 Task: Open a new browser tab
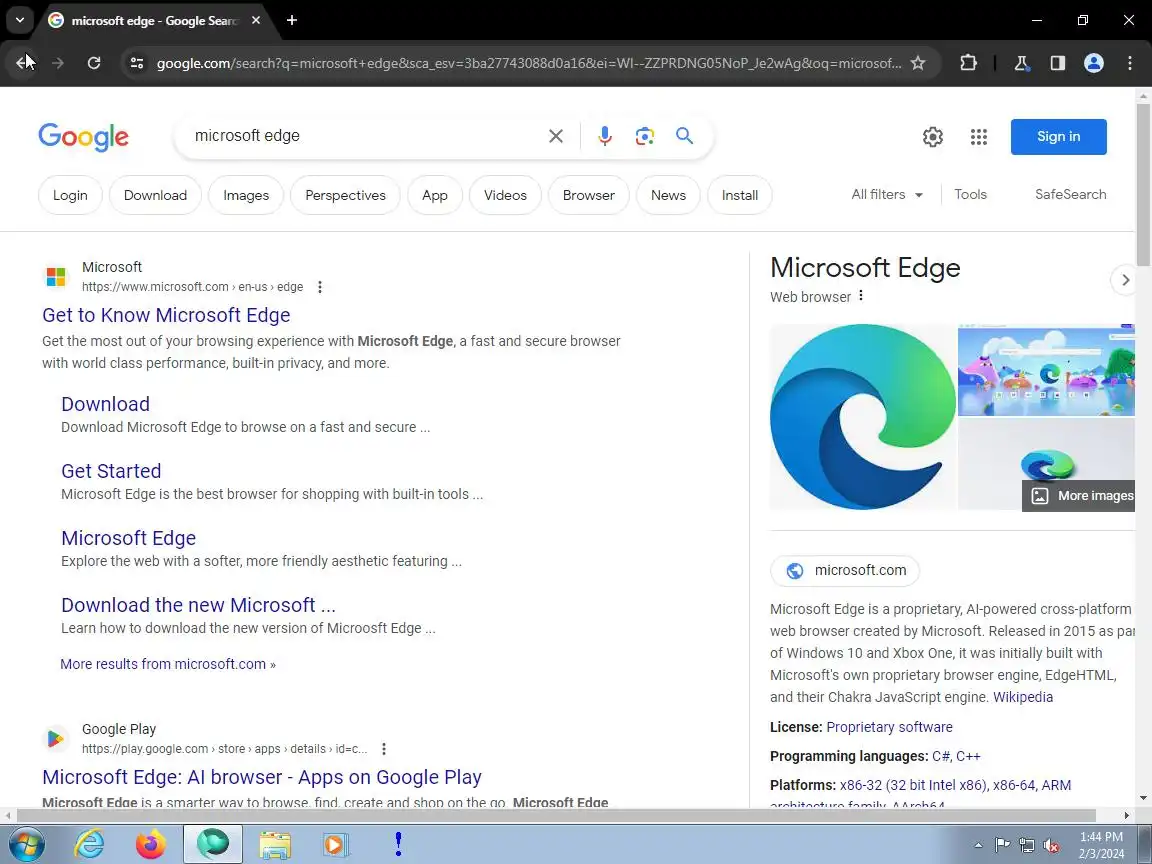click(x=292, y=21)
